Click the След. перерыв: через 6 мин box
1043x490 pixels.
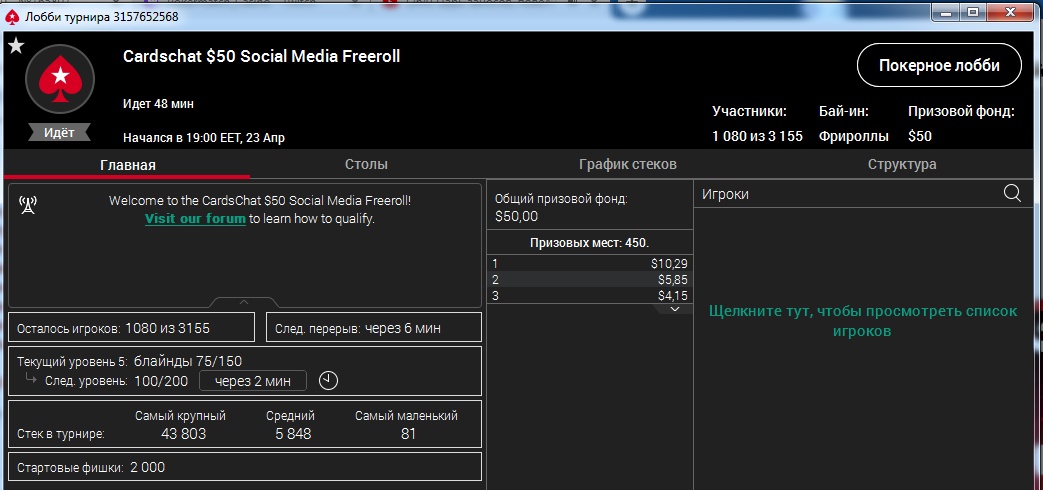373,328
